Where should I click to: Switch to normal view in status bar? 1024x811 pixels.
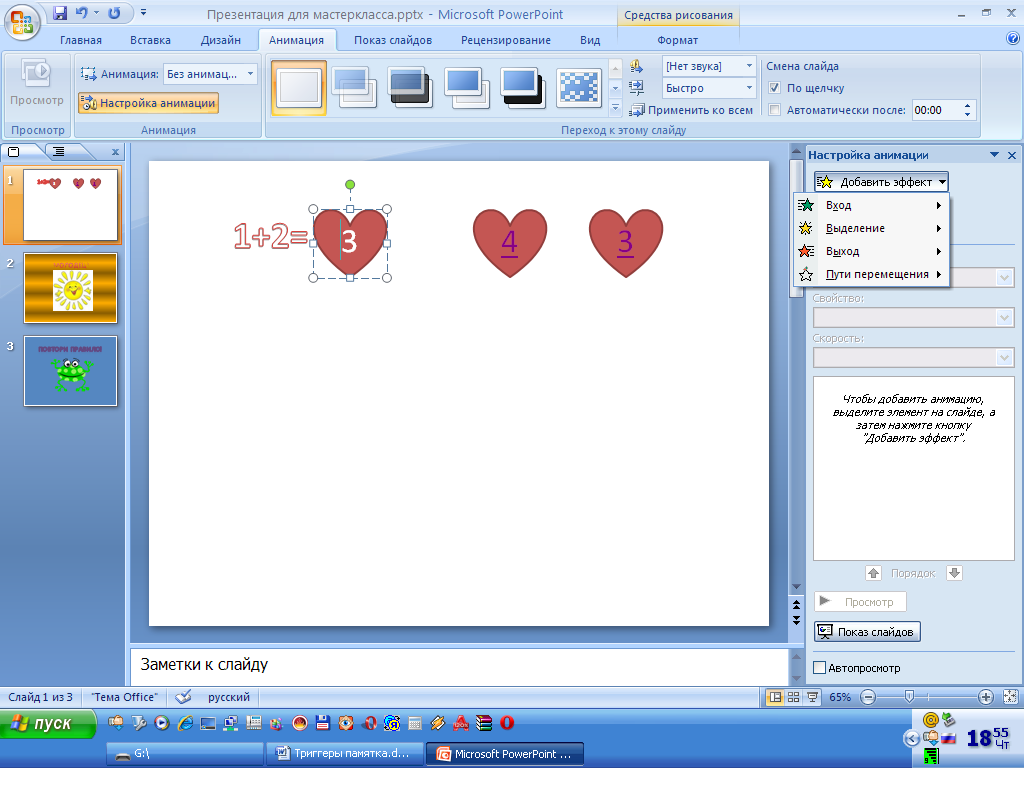(x=775, y=697)
